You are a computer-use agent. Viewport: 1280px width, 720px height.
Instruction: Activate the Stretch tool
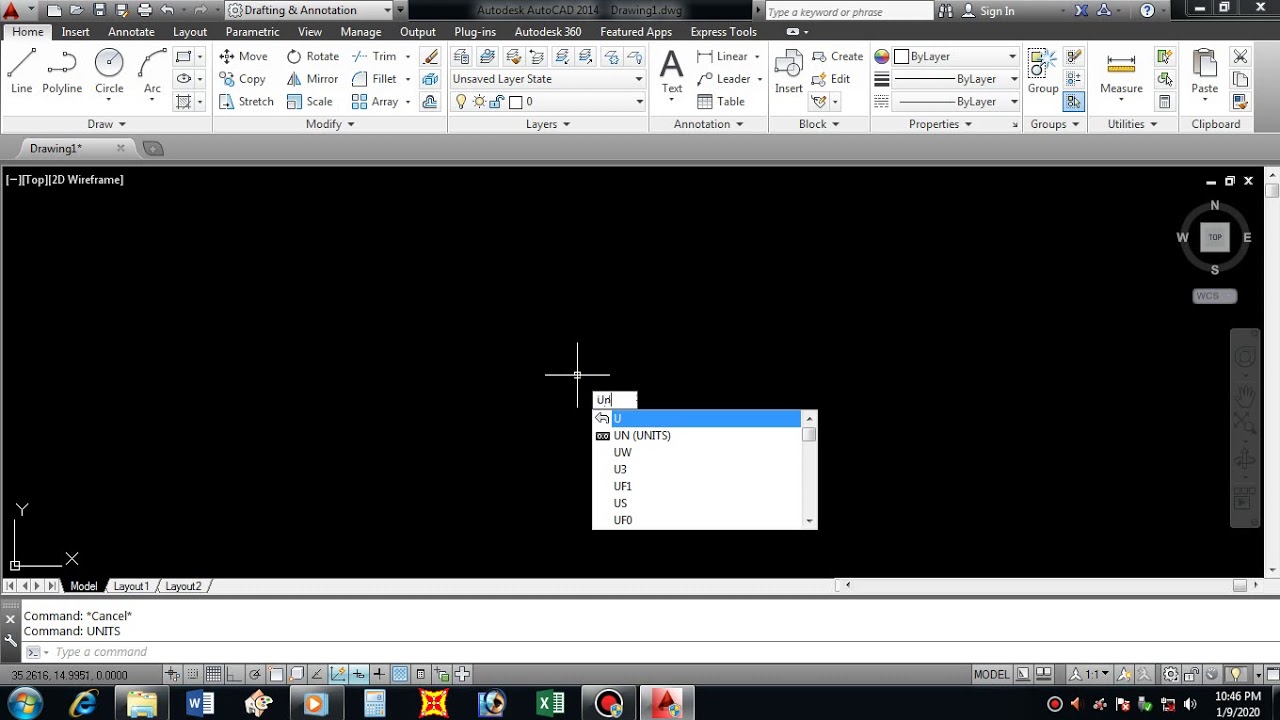246,101
